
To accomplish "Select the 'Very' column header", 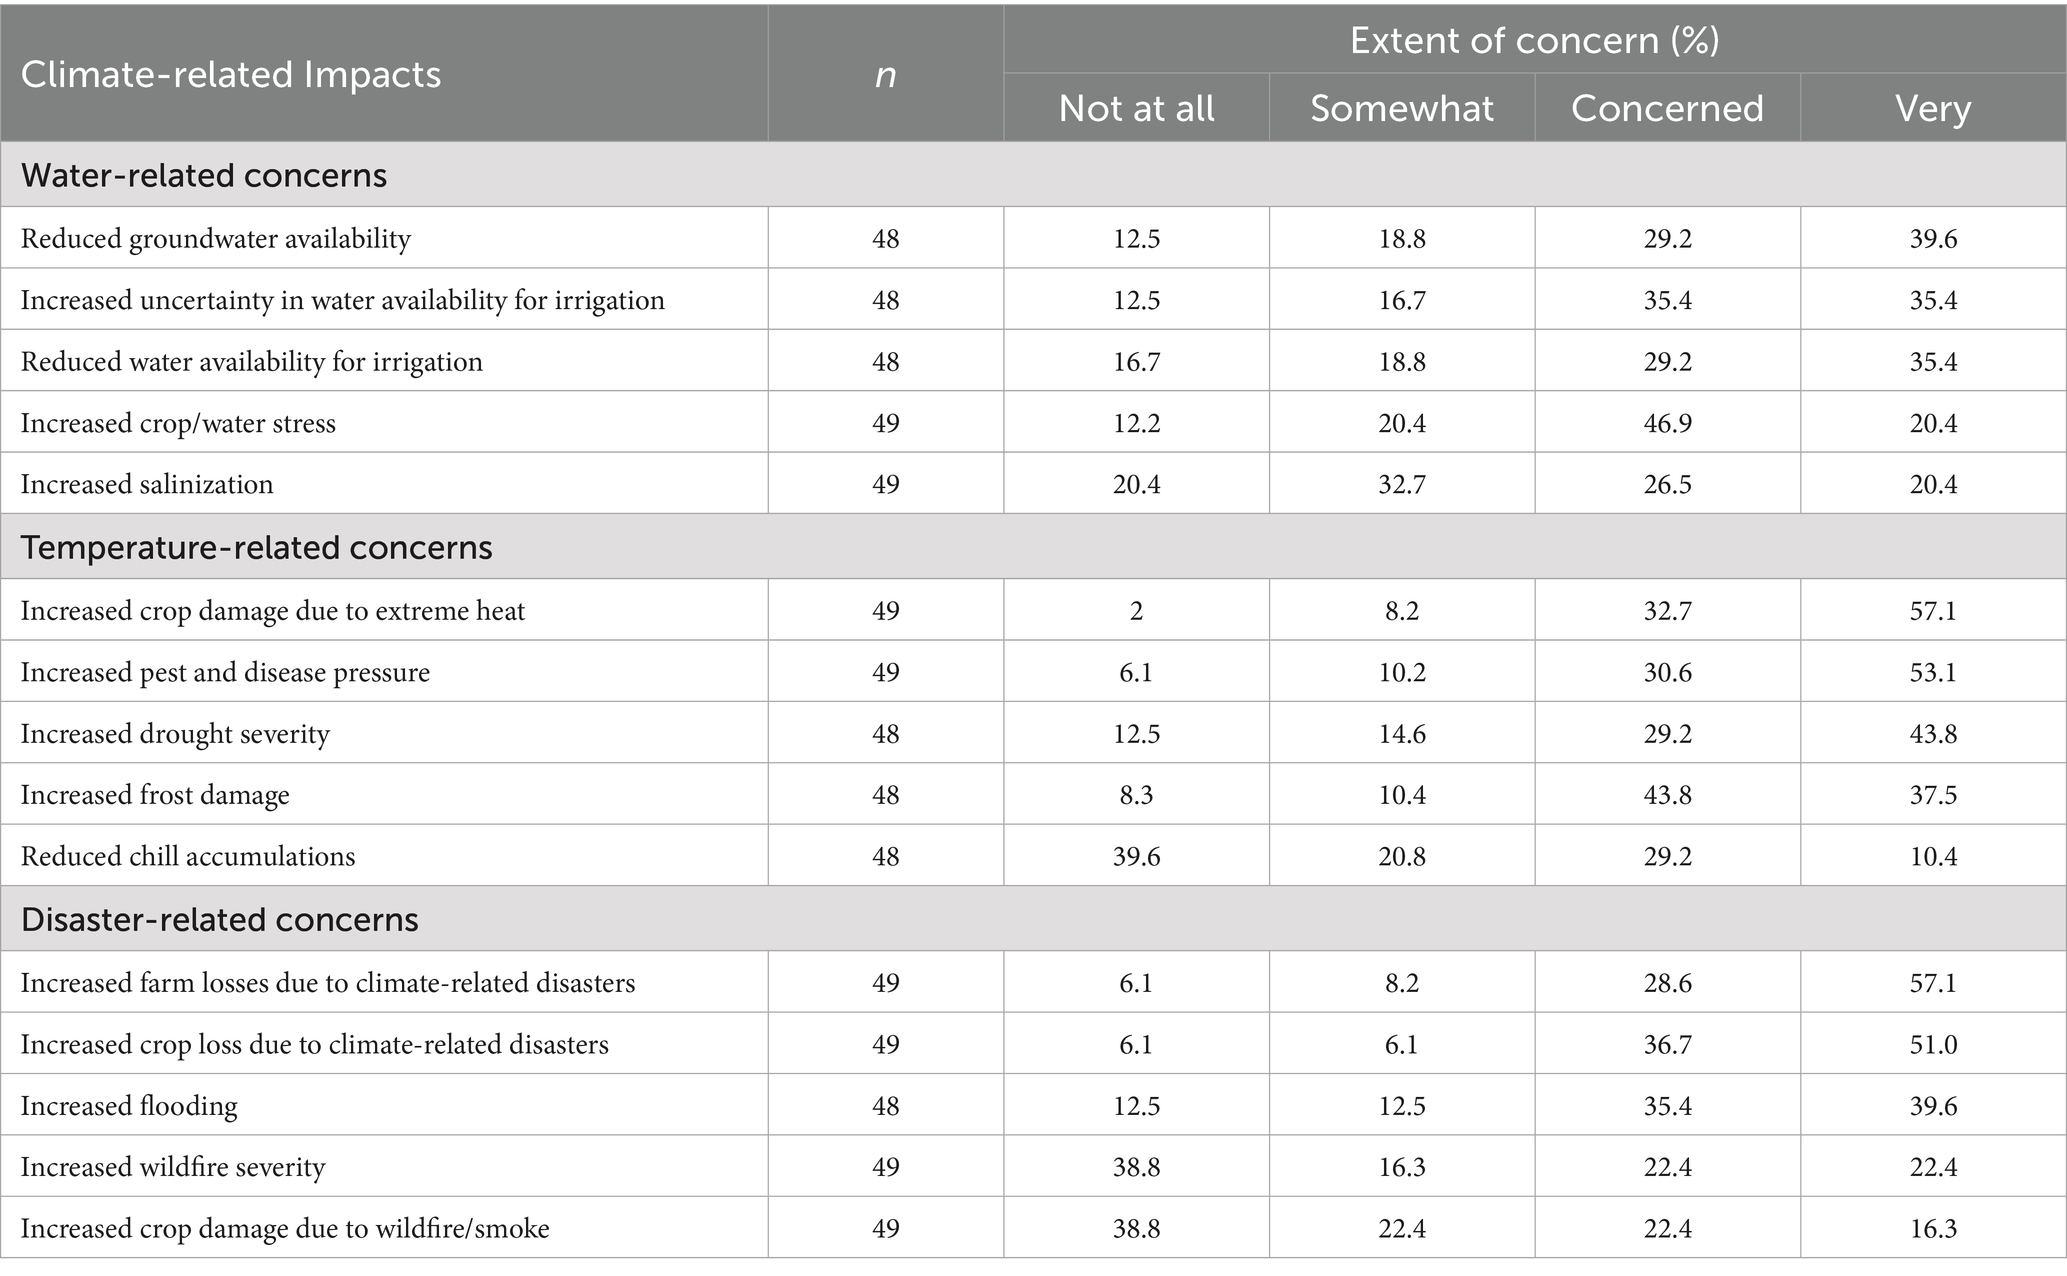I will pyautogui.click(x=1932, y=108).
